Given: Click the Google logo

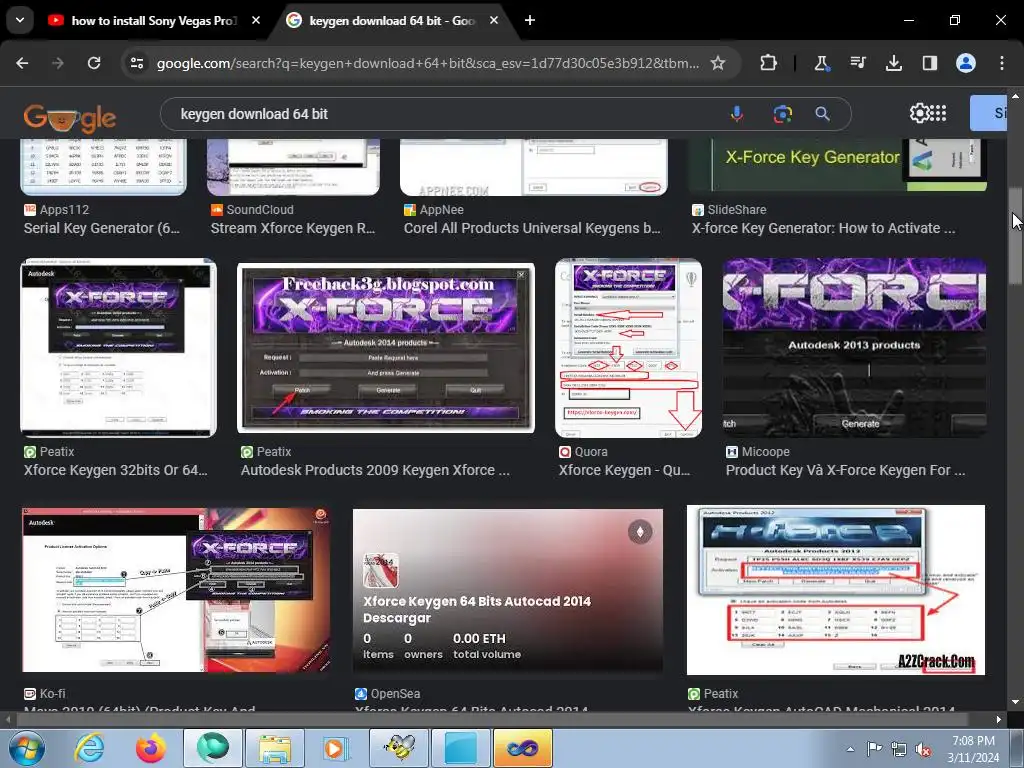Looking at the screenshot, I should coord(70,118).
